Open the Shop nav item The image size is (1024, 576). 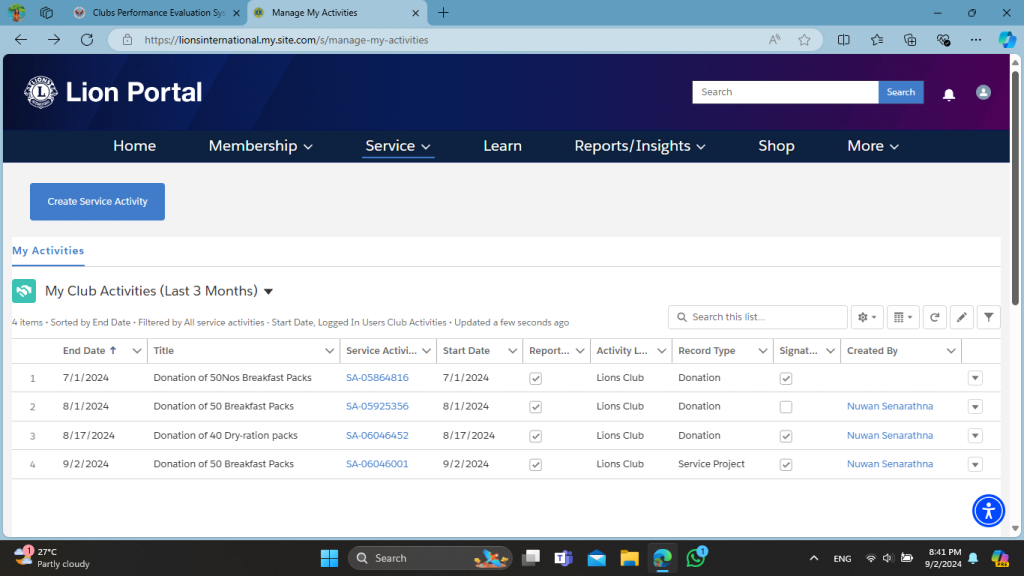(776, 146)
